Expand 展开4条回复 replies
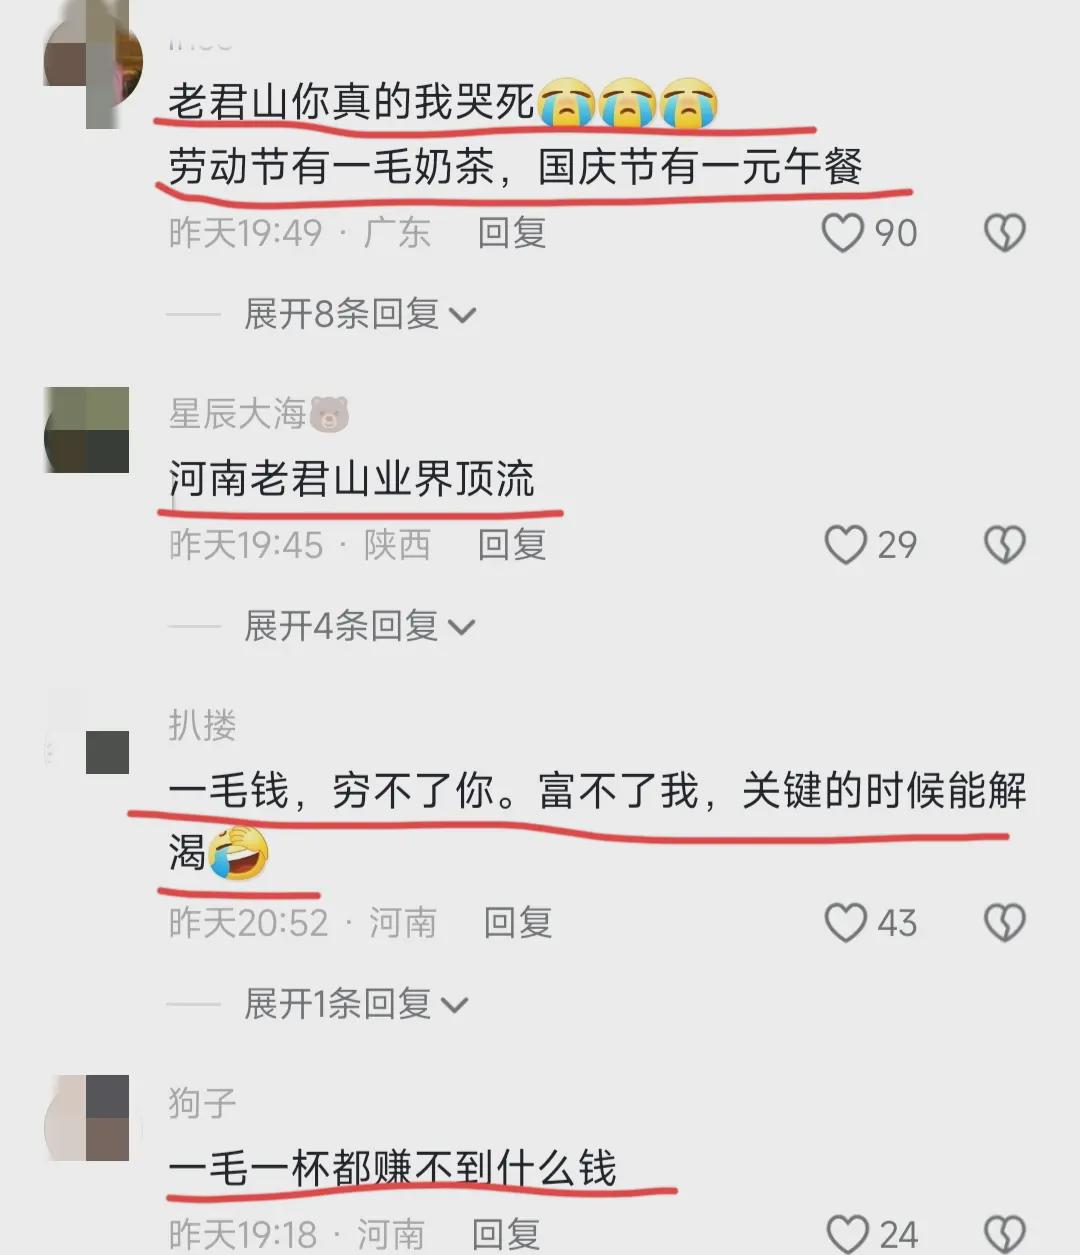1080x1255 pixels. (360, 626)
